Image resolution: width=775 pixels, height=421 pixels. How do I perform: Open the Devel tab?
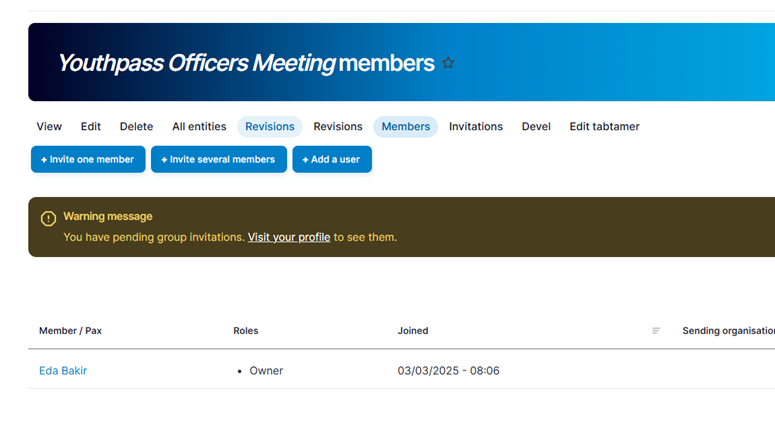pos(536,126)
